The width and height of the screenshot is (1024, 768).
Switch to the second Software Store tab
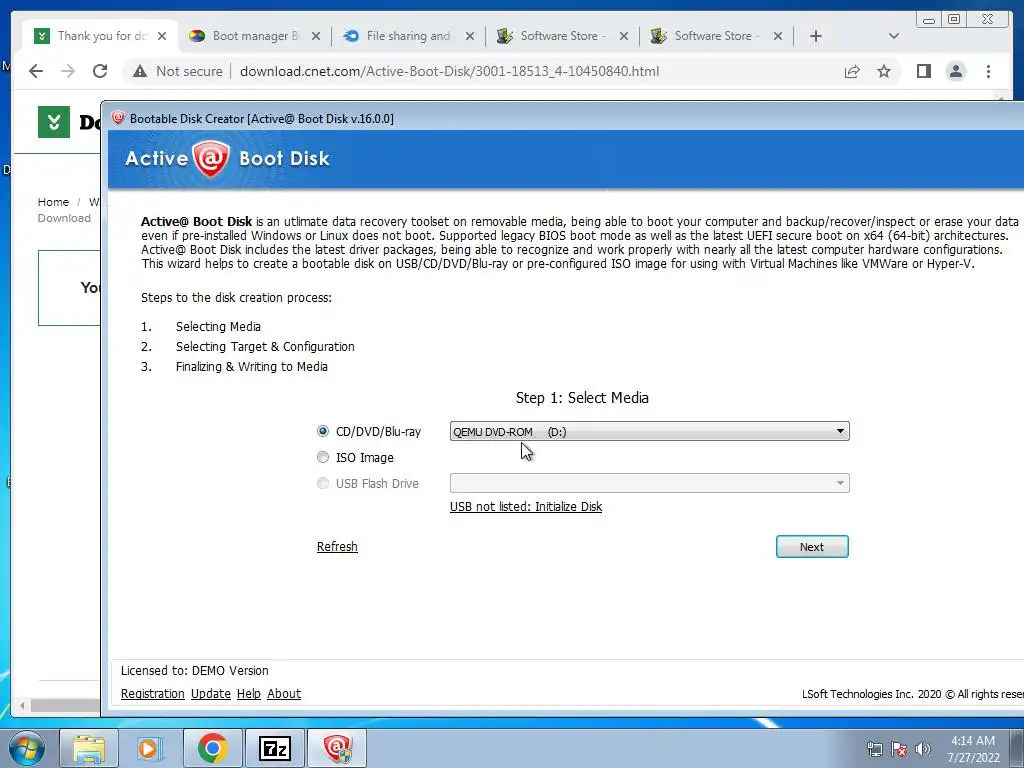point(717,36)
